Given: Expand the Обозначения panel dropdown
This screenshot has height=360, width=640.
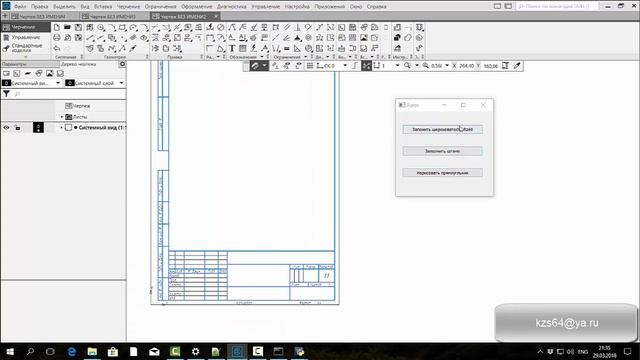Looking at the screenshot, I should coord(262,57).
